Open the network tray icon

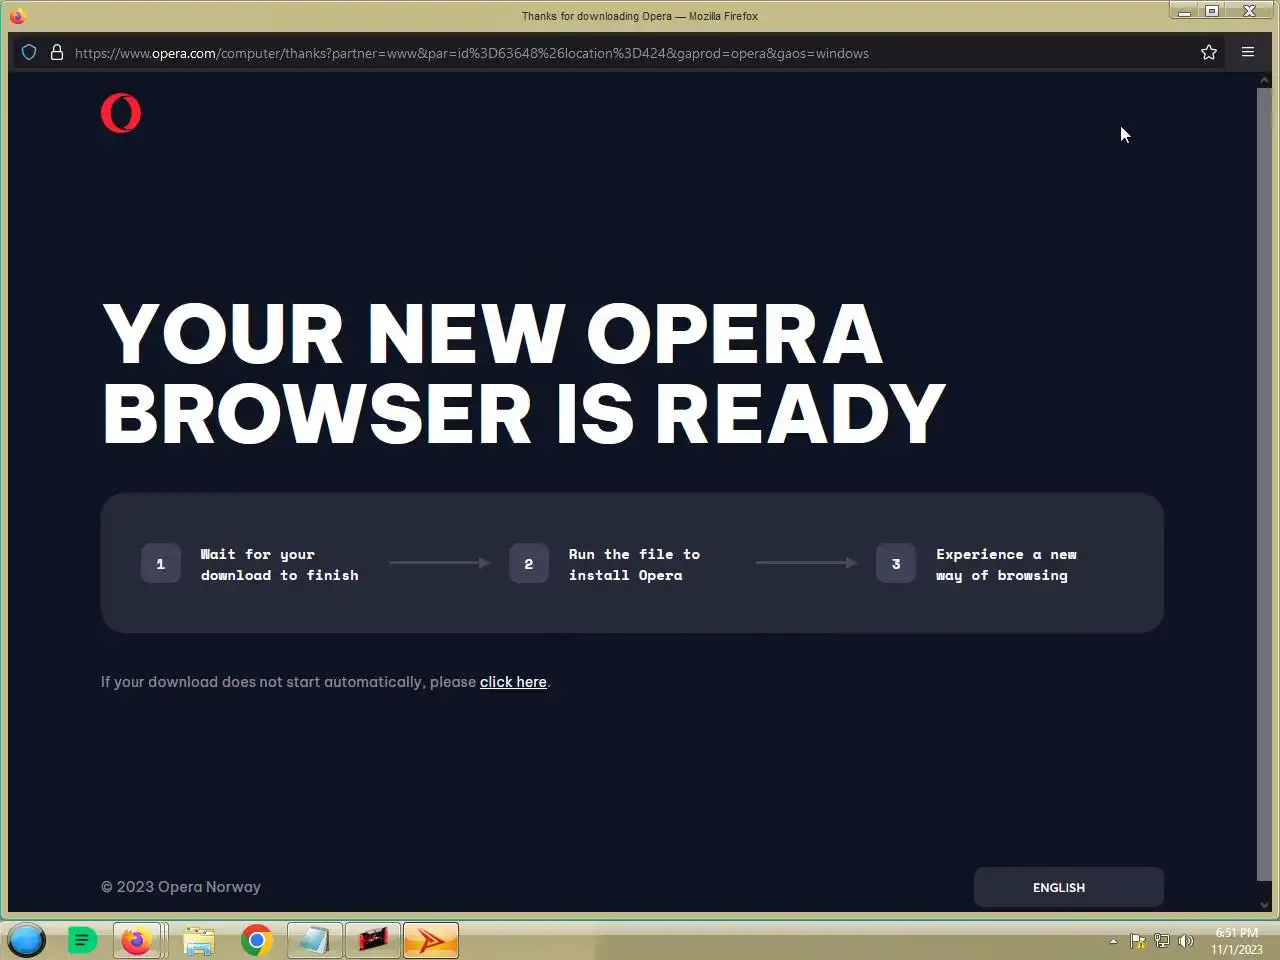coord(1162,941)
